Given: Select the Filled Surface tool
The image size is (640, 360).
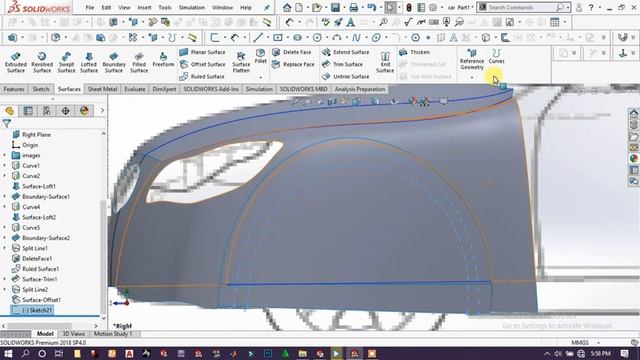Looking at the screenshot, I should click(x=139, y=62).
